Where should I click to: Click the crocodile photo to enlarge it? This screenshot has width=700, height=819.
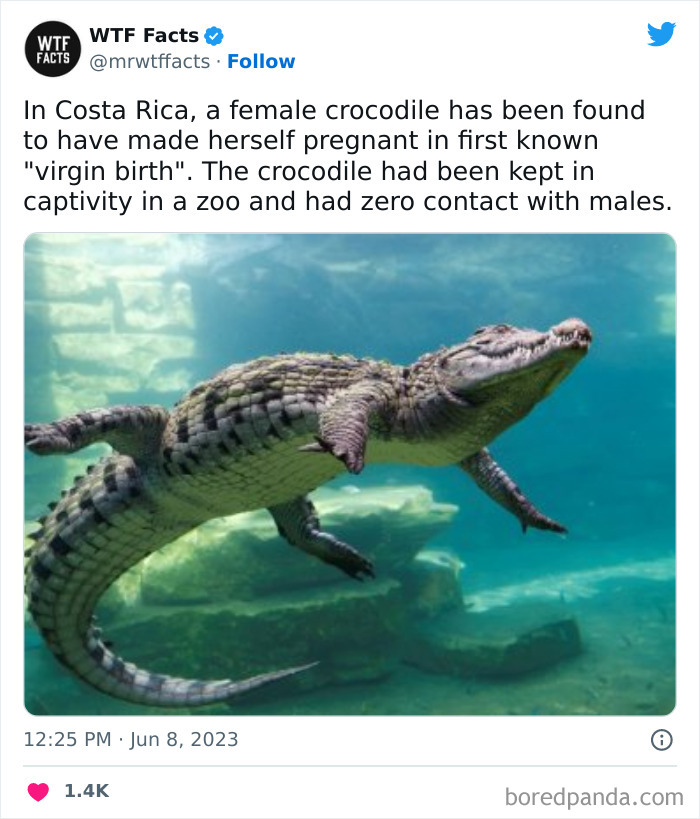pos(350,471)
